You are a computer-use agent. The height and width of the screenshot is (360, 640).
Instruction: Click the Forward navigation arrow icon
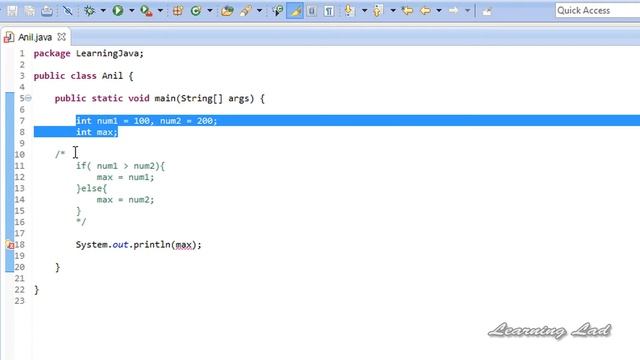453,11
